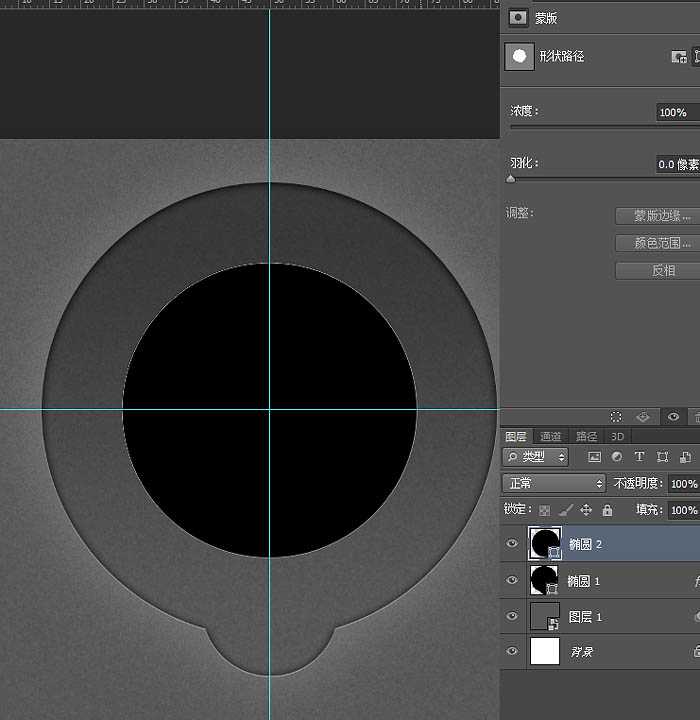Enable lock transparent pixels icon
The image size is (700, 720).
click(545, 510)
